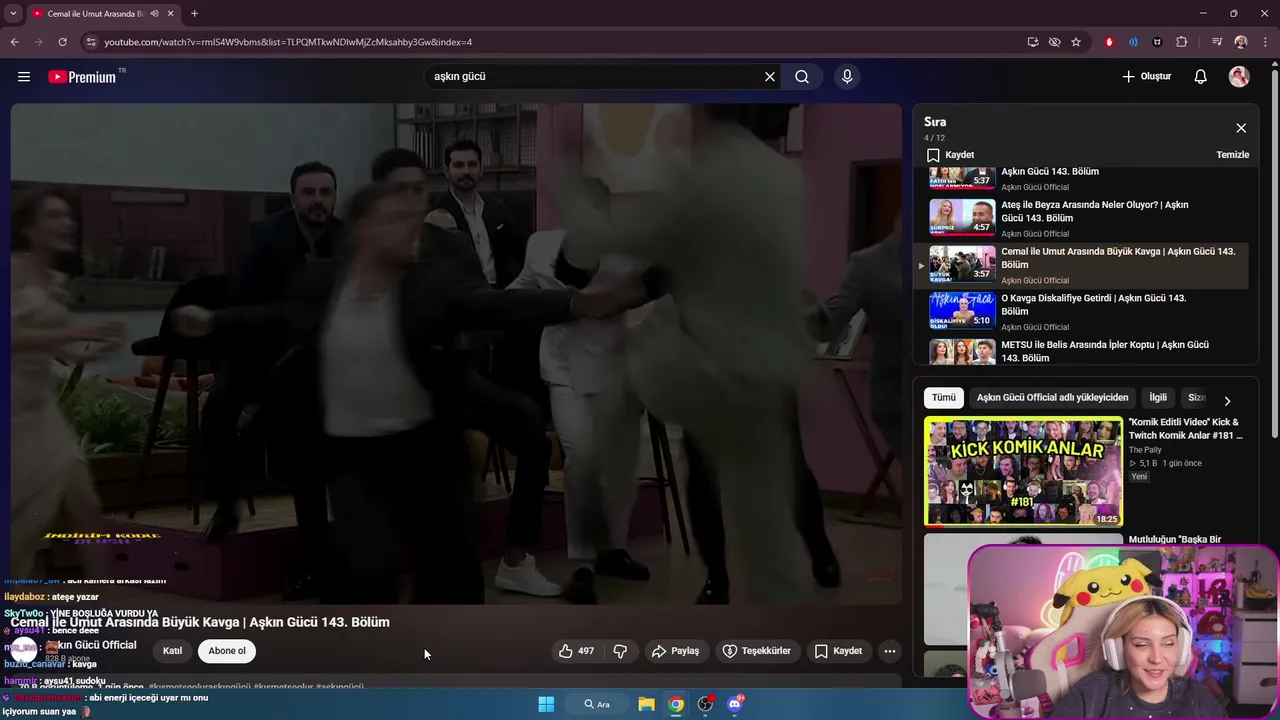Open the Windows Start menu
The image size is (1280, 720).
click(x=546, y=704)
